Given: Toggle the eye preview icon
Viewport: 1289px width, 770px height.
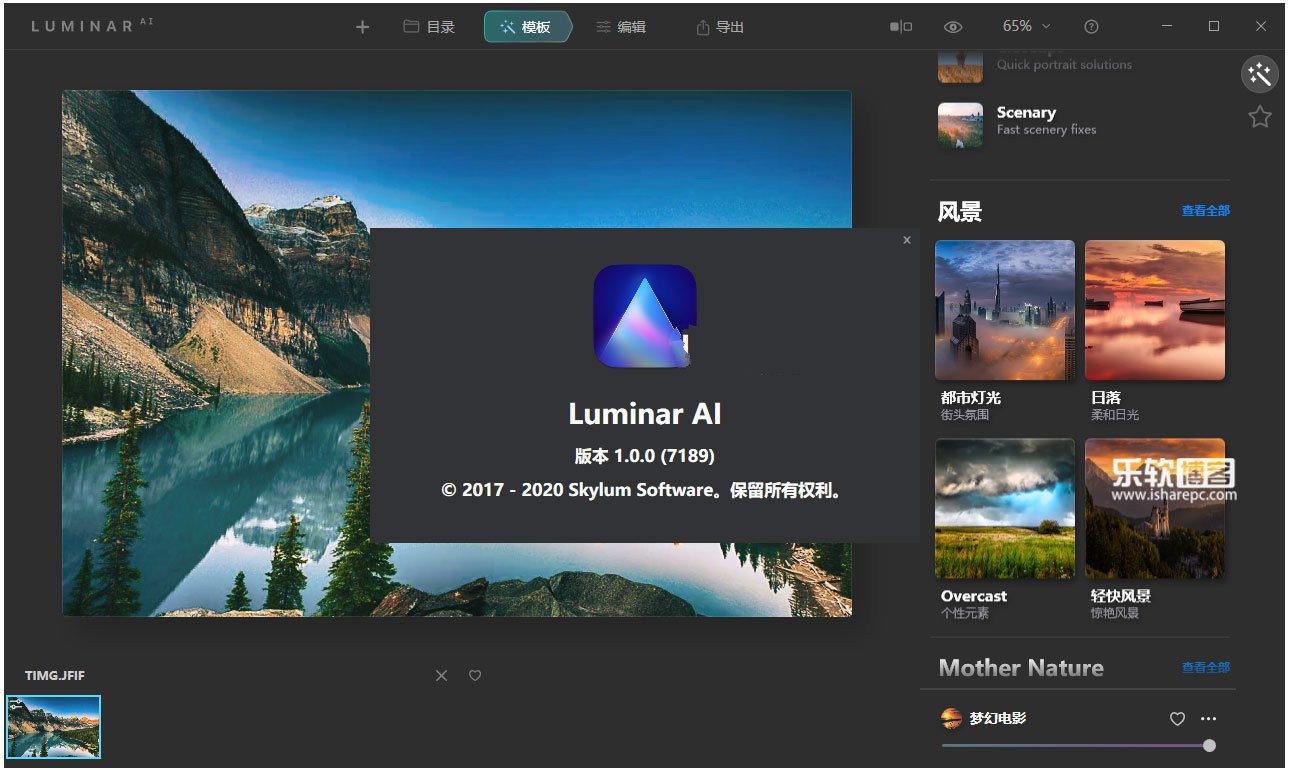Looking at the screenshot, I should (x=953, y=27).
